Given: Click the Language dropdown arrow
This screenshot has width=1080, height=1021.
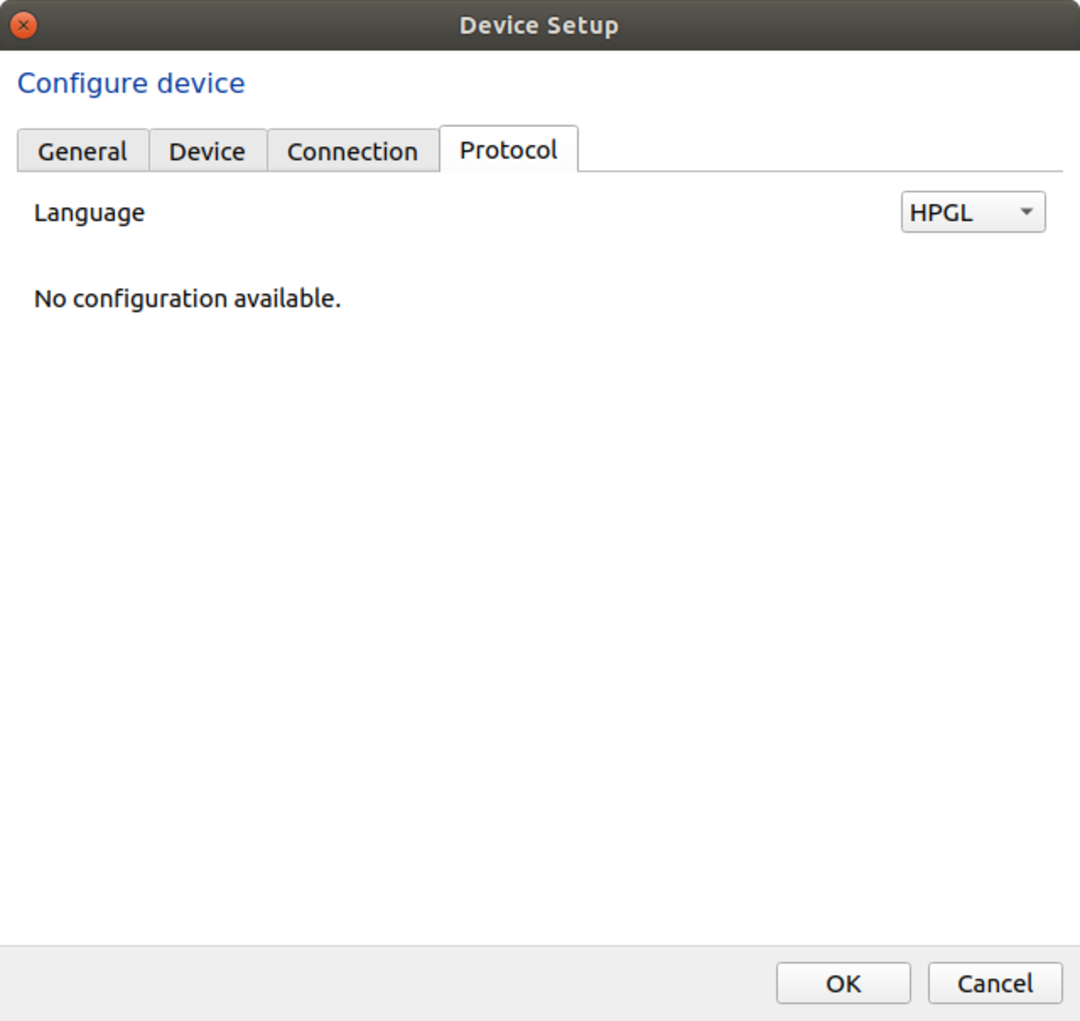Looking at the screenshot, I should click(x=1026, y=212).
